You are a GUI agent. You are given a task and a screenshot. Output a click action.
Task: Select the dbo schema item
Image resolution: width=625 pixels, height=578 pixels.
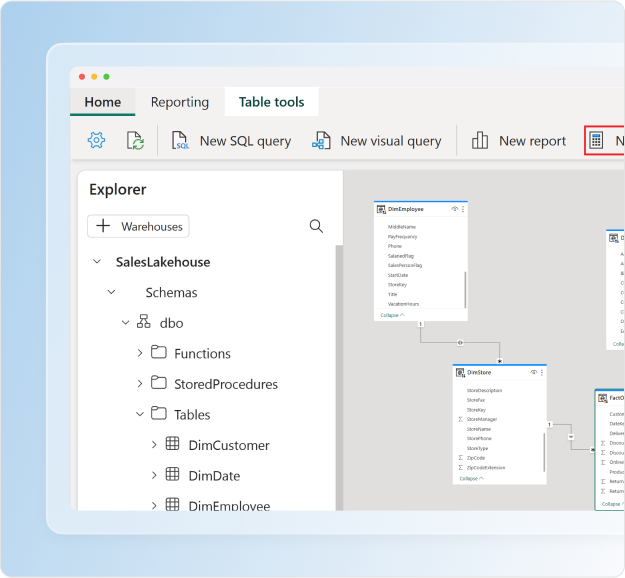coord(171,323)
